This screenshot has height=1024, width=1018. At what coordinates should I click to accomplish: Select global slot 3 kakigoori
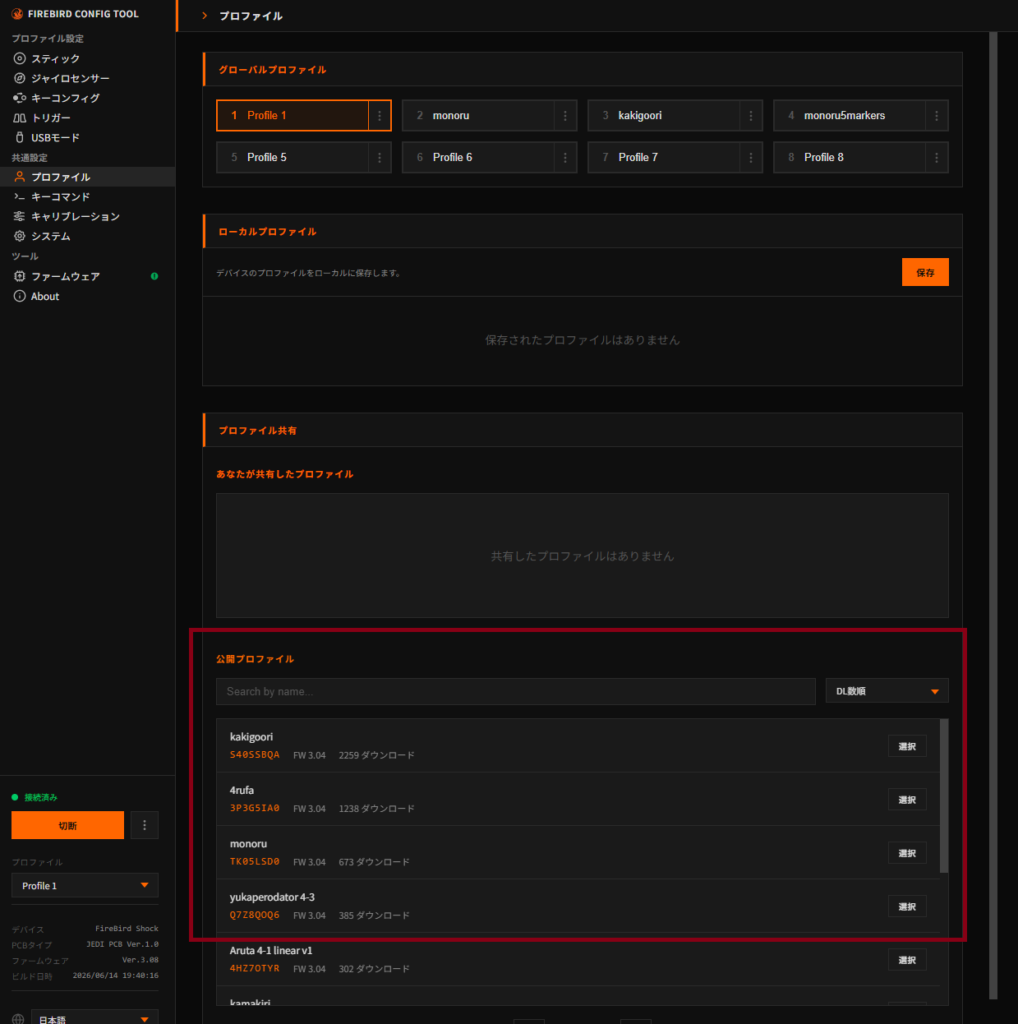[664, 116]
